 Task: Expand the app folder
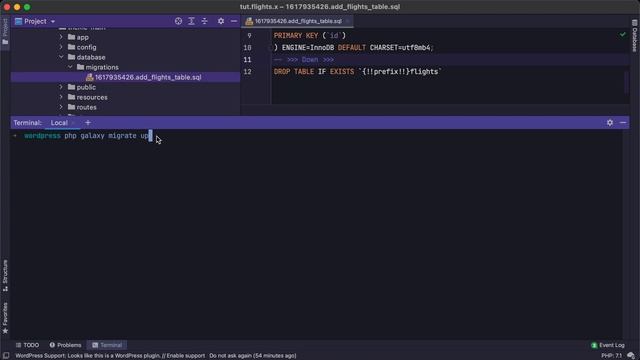[x=61, y=37]
